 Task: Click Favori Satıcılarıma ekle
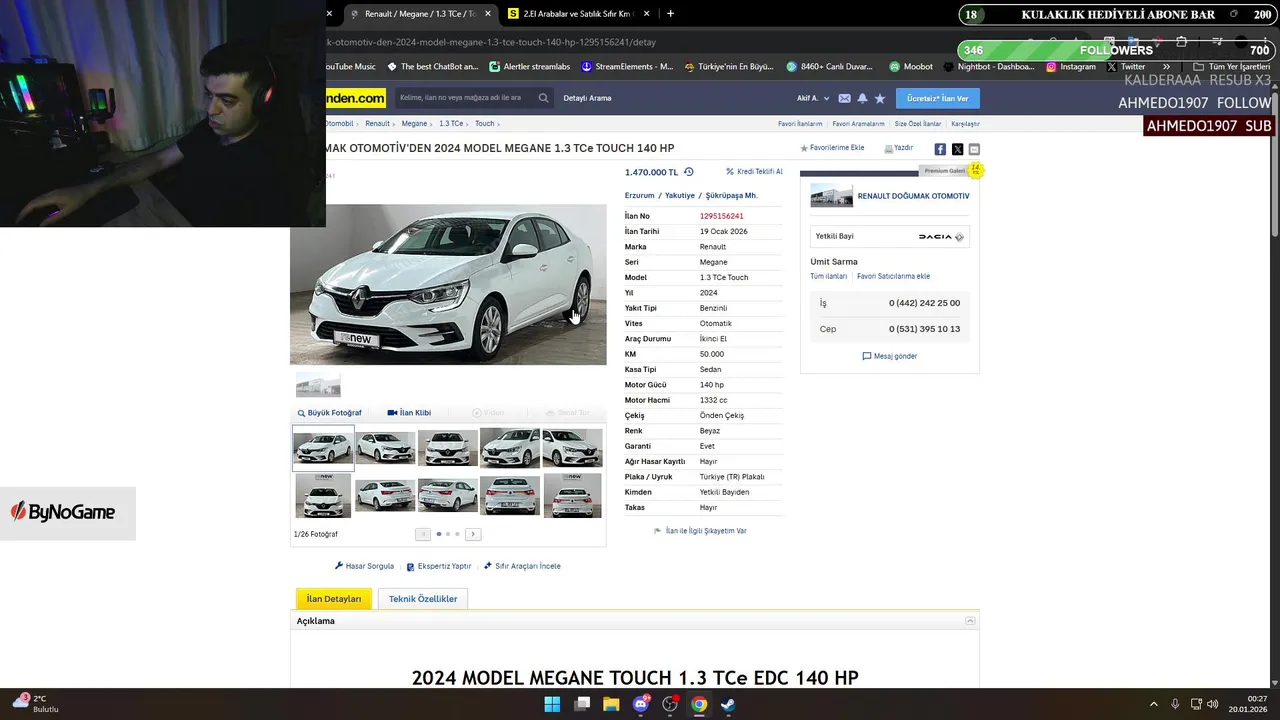point(893,276)
